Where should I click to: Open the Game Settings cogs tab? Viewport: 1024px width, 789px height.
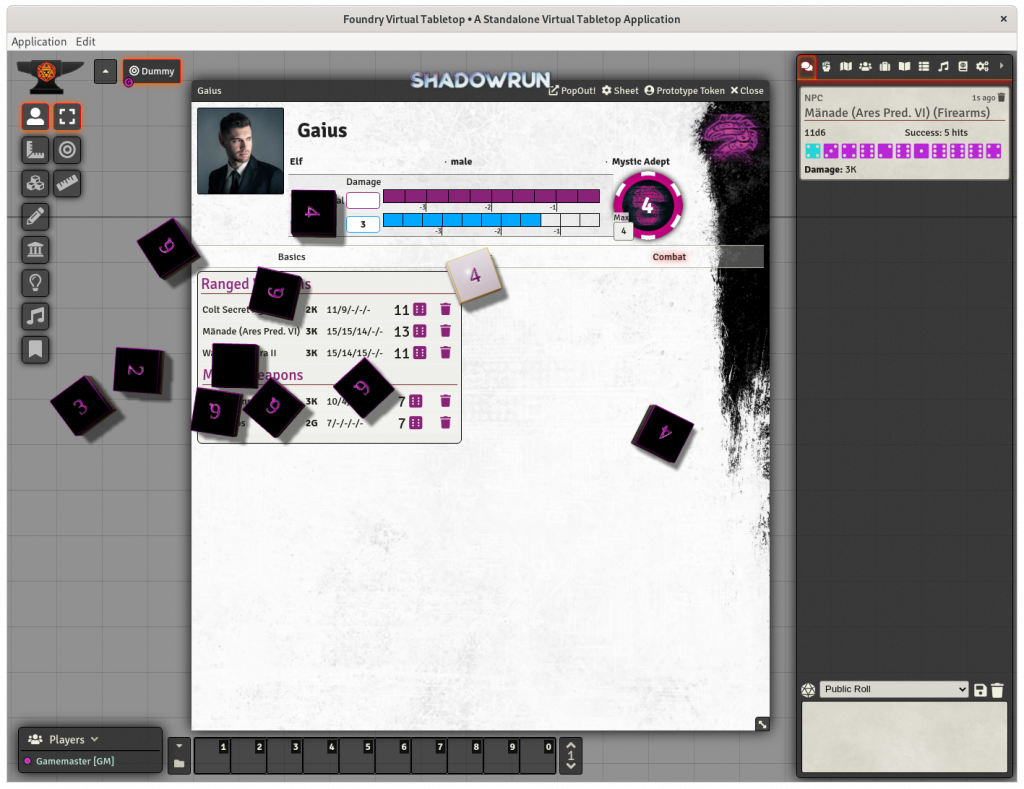[982, 67]
